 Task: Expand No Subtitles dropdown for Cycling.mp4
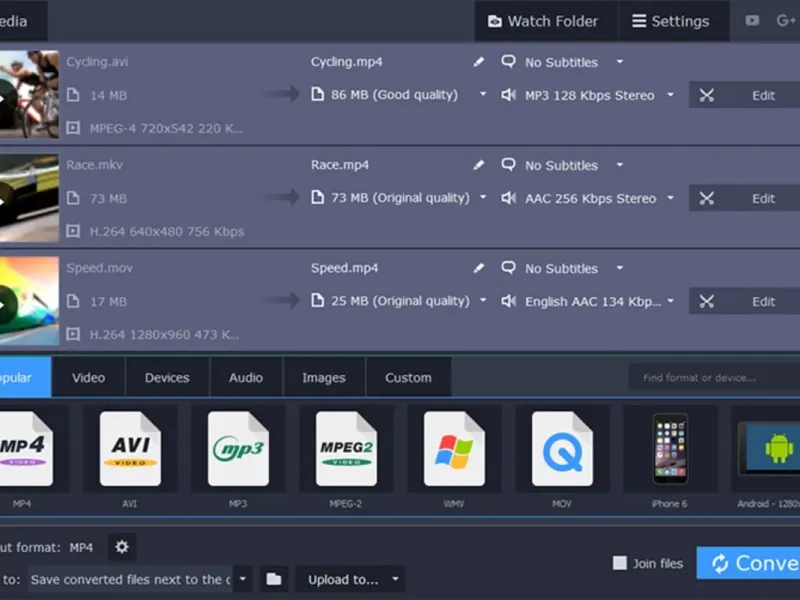(620, 62)
